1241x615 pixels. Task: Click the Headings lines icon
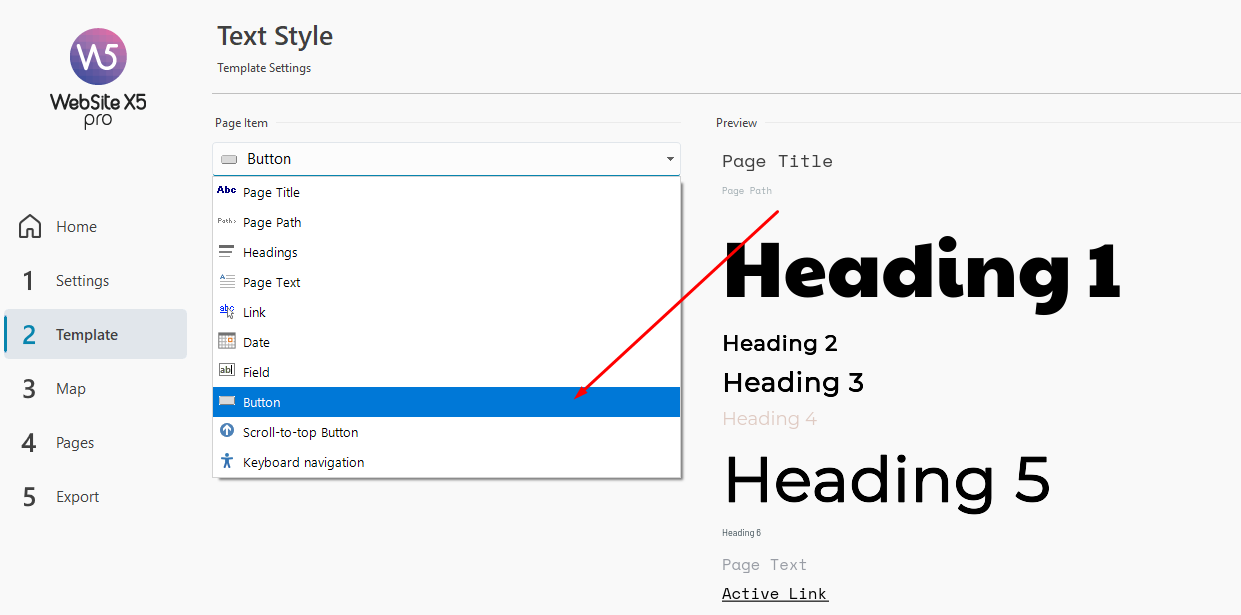(227, 252)
